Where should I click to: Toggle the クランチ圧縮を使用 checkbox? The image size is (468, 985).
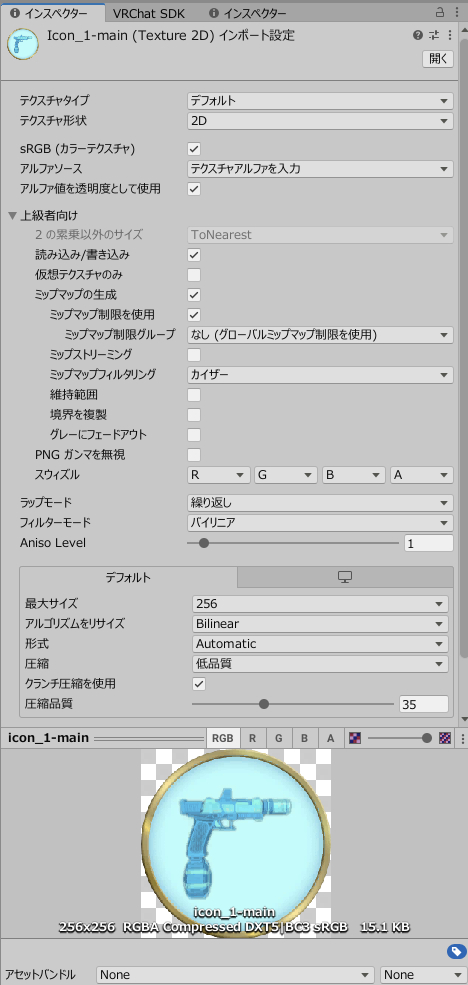click(x=199, y=683)
